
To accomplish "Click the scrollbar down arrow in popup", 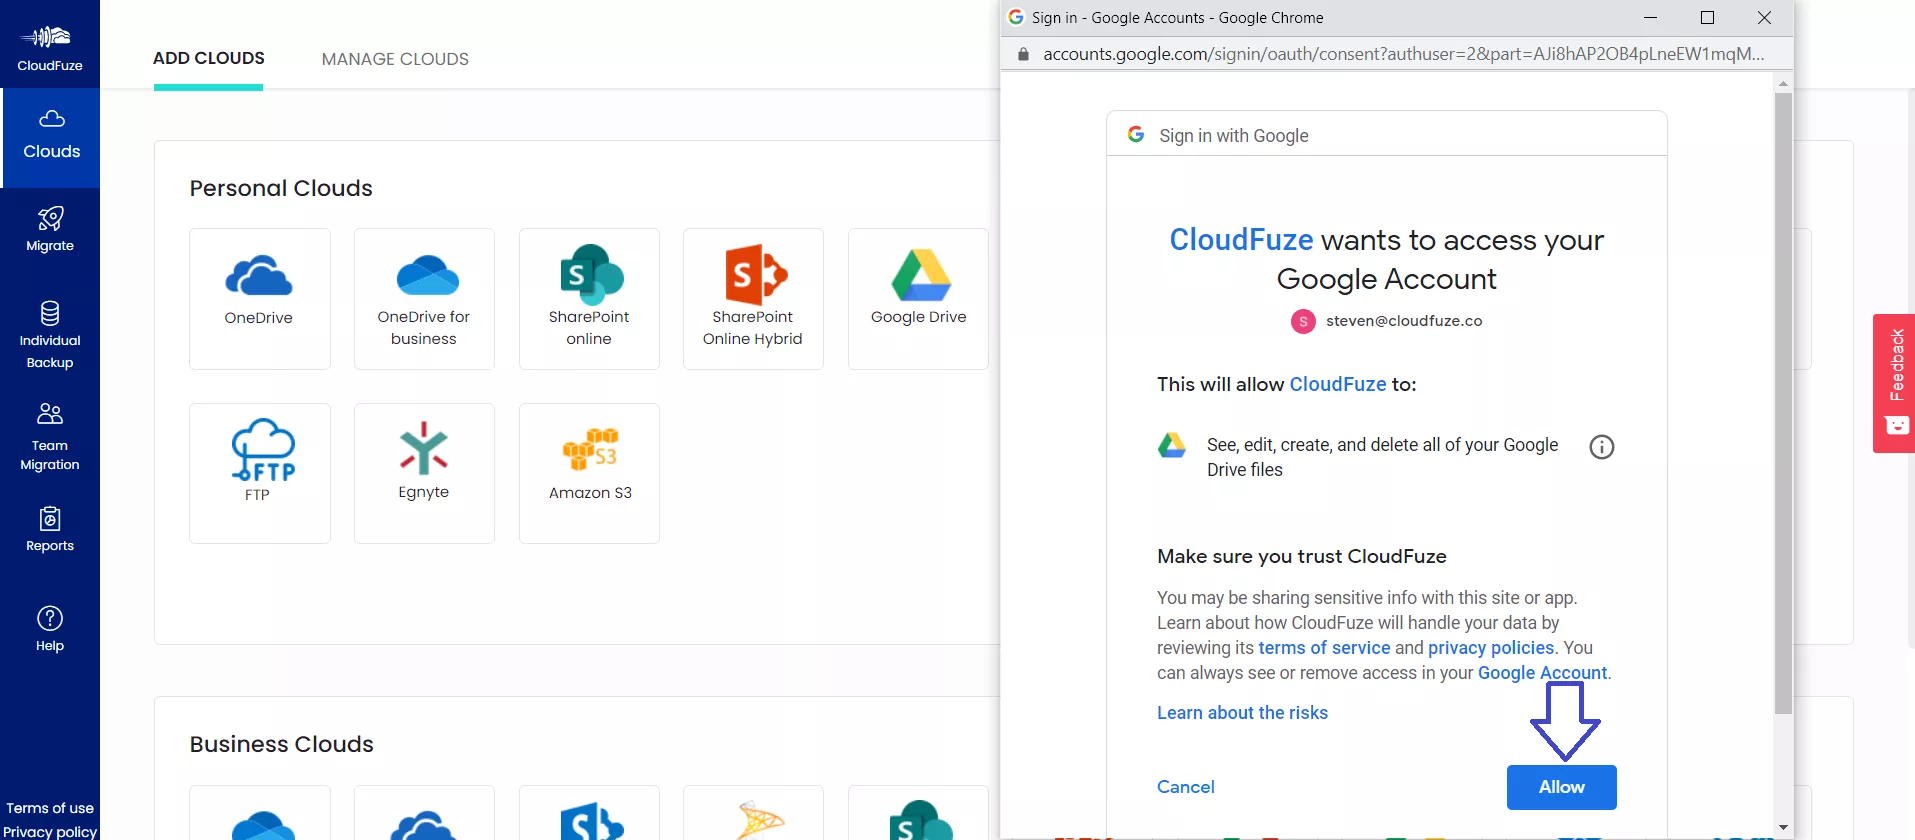I will pos(1783,828).
